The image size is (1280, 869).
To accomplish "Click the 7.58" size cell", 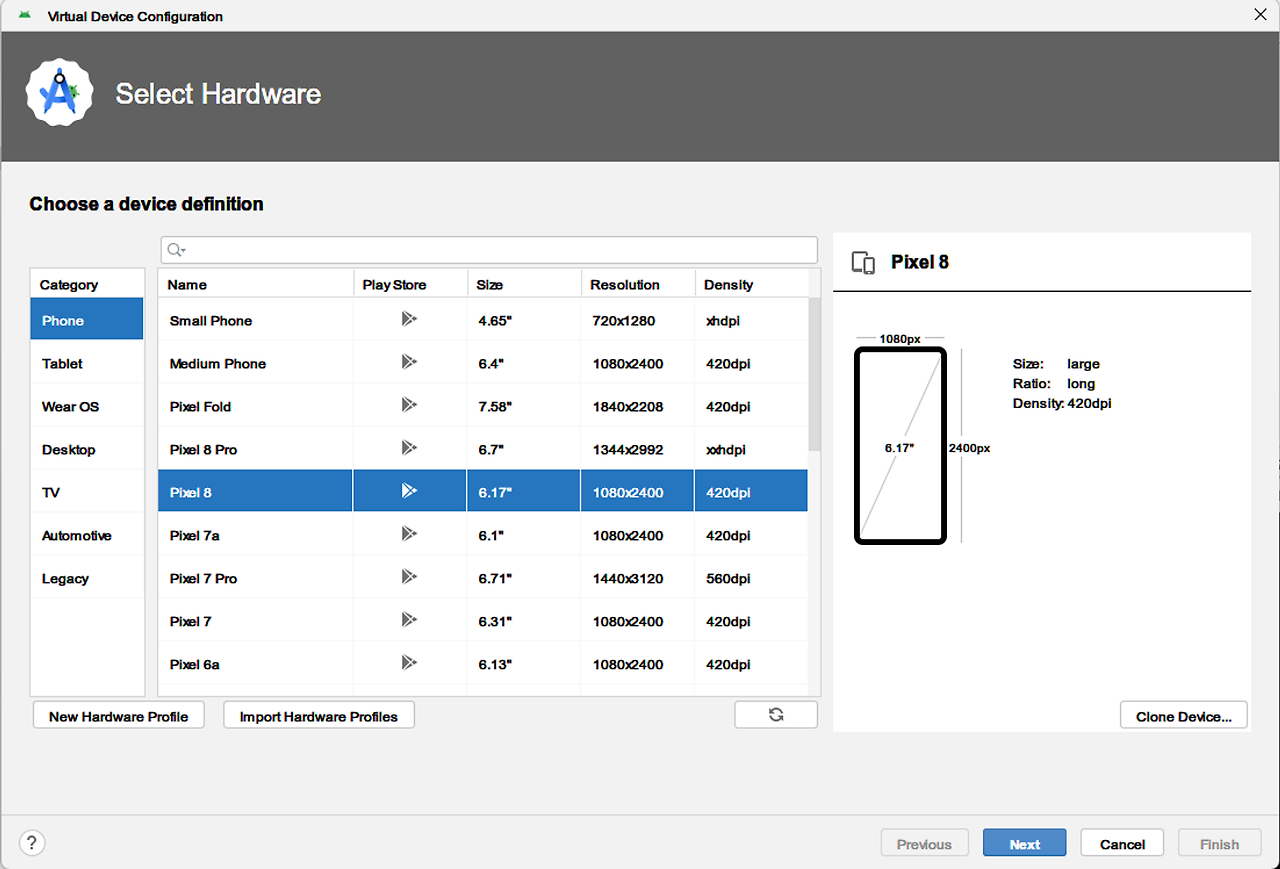I will pos(524,406).
